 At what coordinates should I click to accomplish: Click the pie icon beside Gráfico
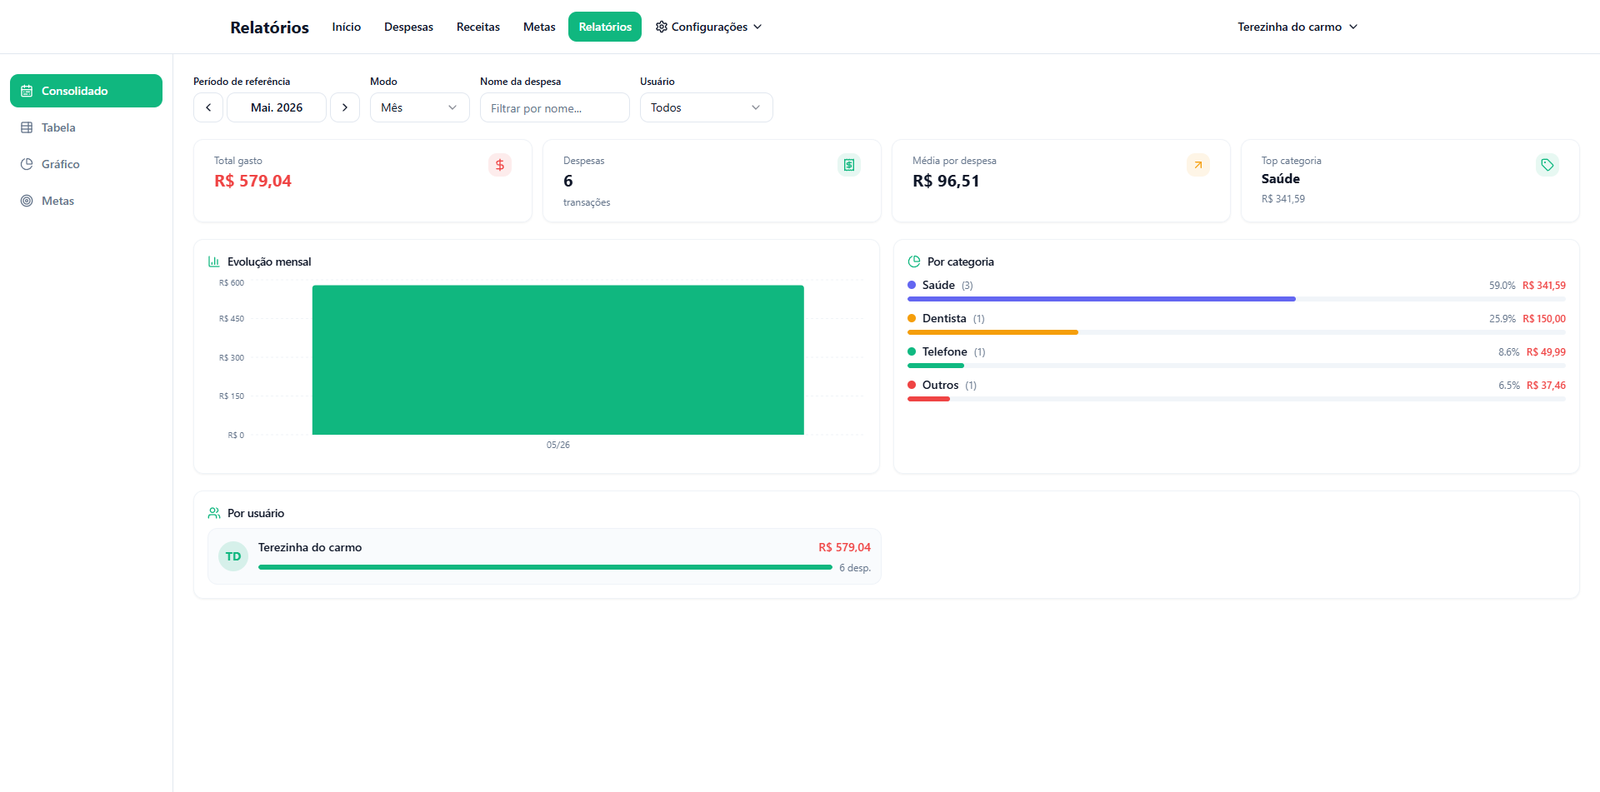click(27, 164)
